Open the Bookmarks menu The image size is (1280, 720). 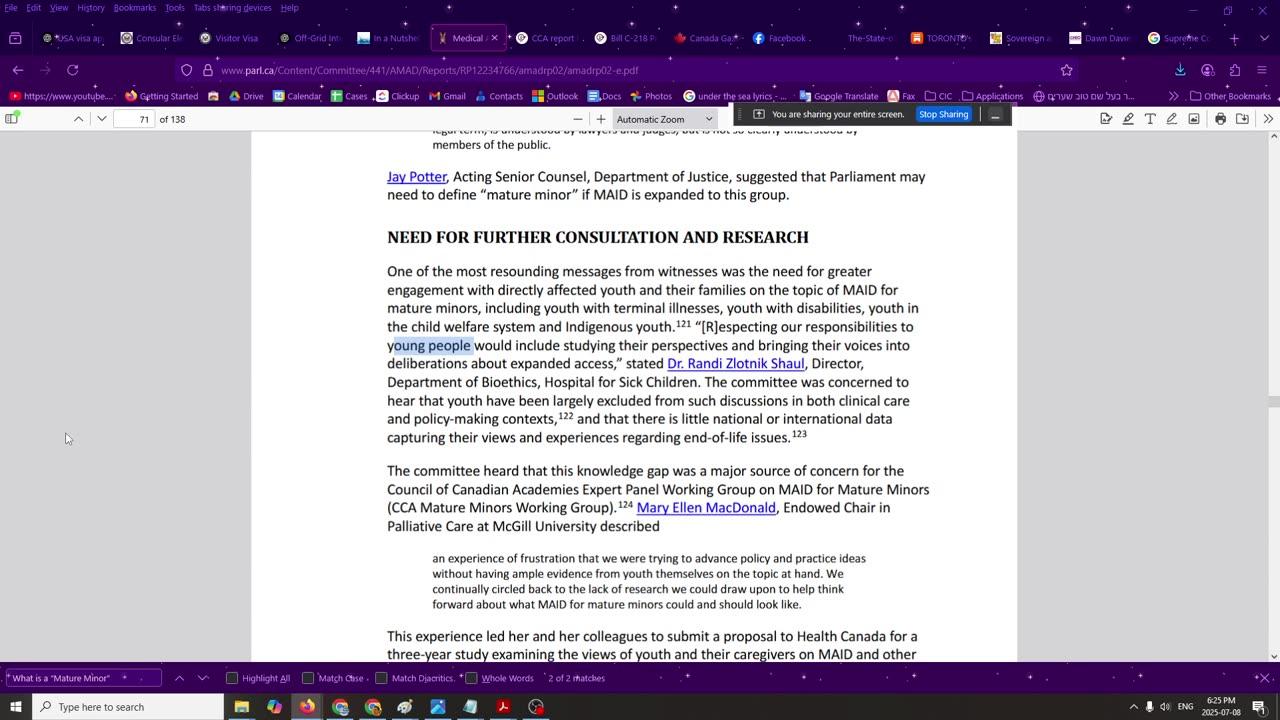[x=134, y=7]
